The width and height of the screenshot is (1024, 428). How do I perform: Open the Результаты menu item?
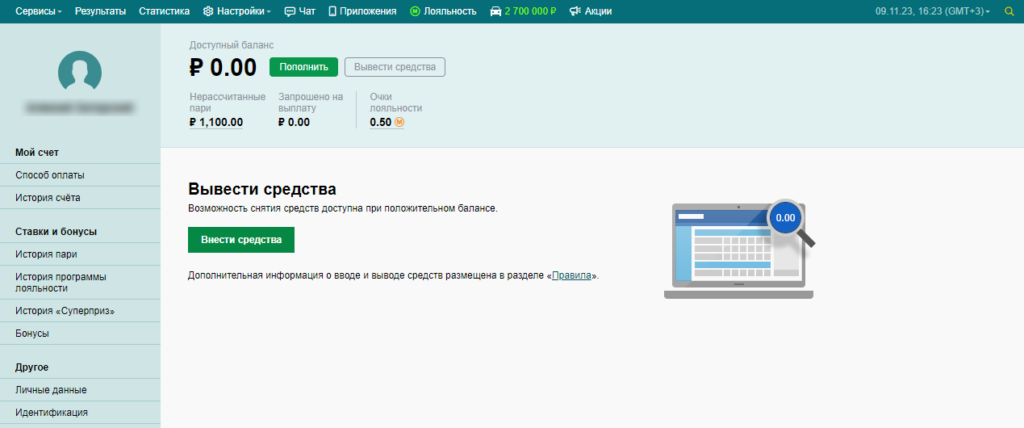coord(101,11)
